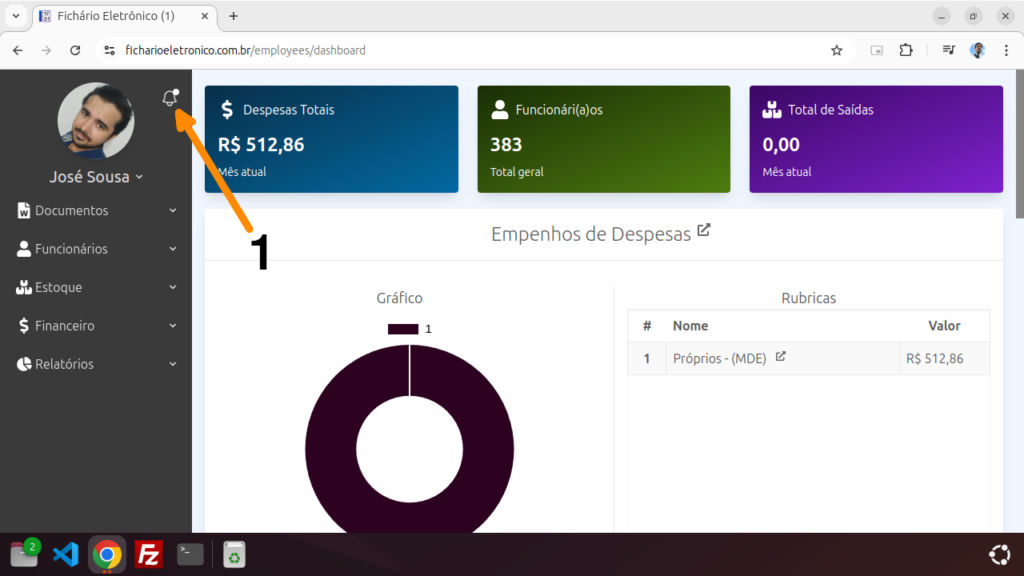Close the Fichário Eletrônico (1) tab
1024x576 pixels.
click(x=204, y=16)
